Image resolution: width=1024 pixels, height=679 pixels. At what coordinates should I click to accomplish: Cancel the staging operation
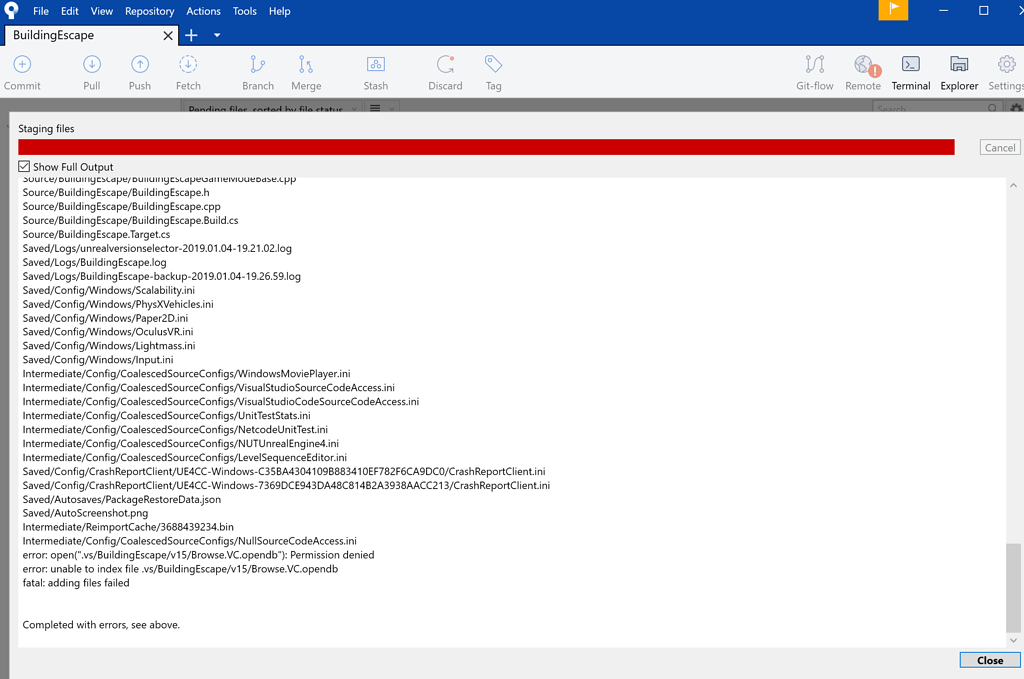click(999, 146)
